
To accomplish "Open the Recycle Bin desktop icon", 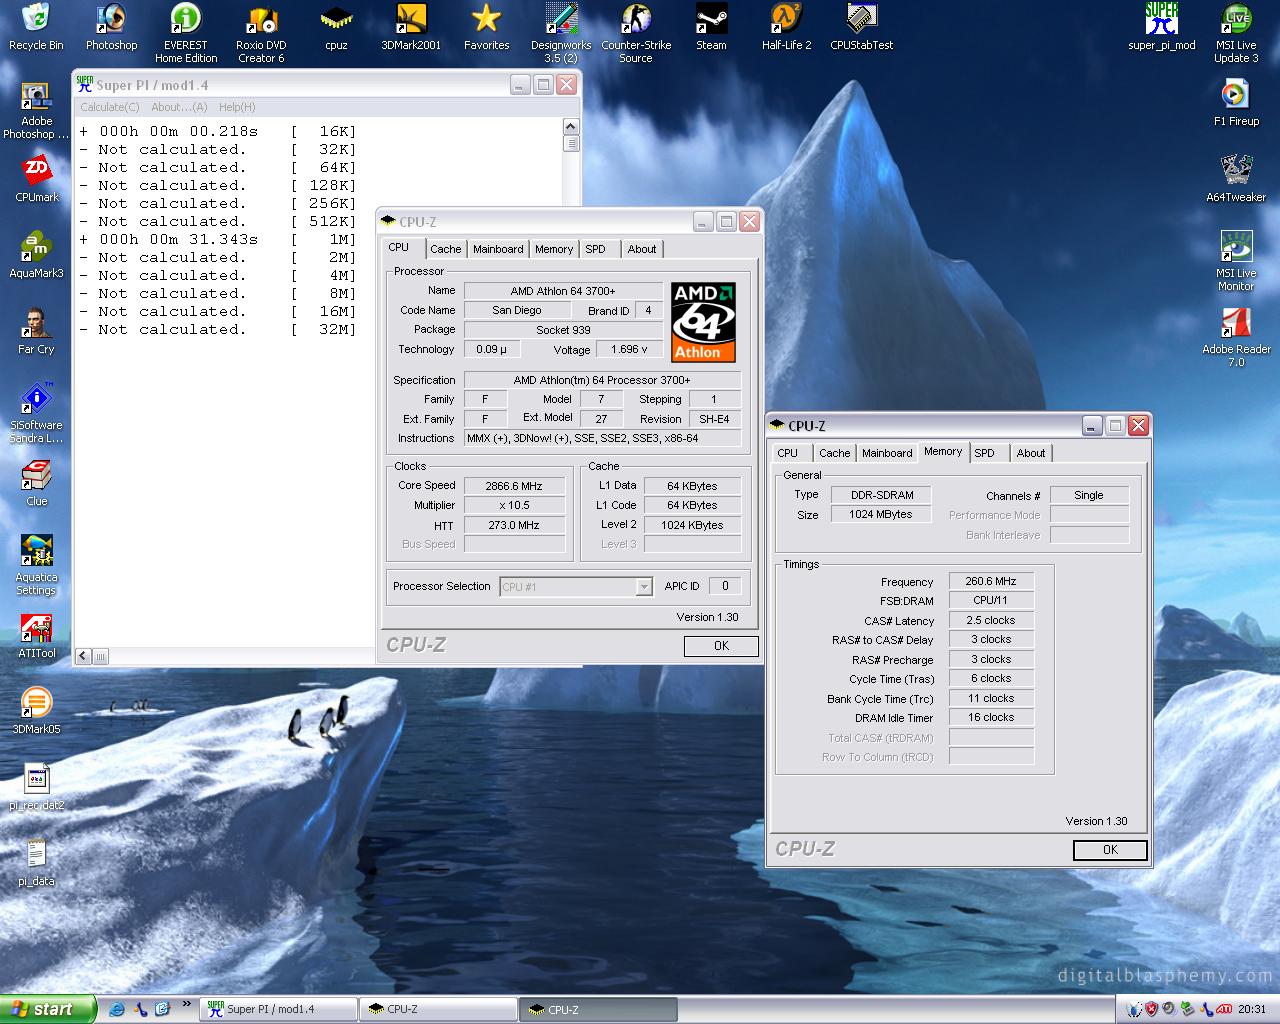I will 36,27.
